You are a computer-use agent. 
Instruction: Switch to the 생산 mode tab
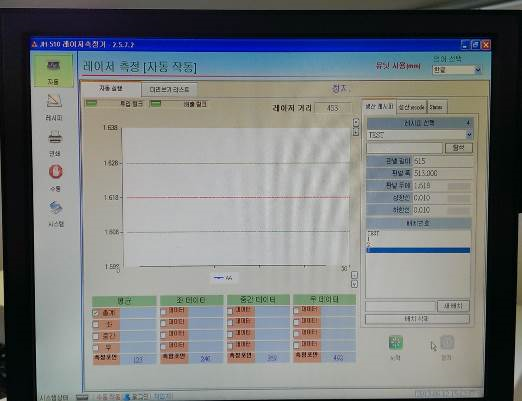coord(411,107)
